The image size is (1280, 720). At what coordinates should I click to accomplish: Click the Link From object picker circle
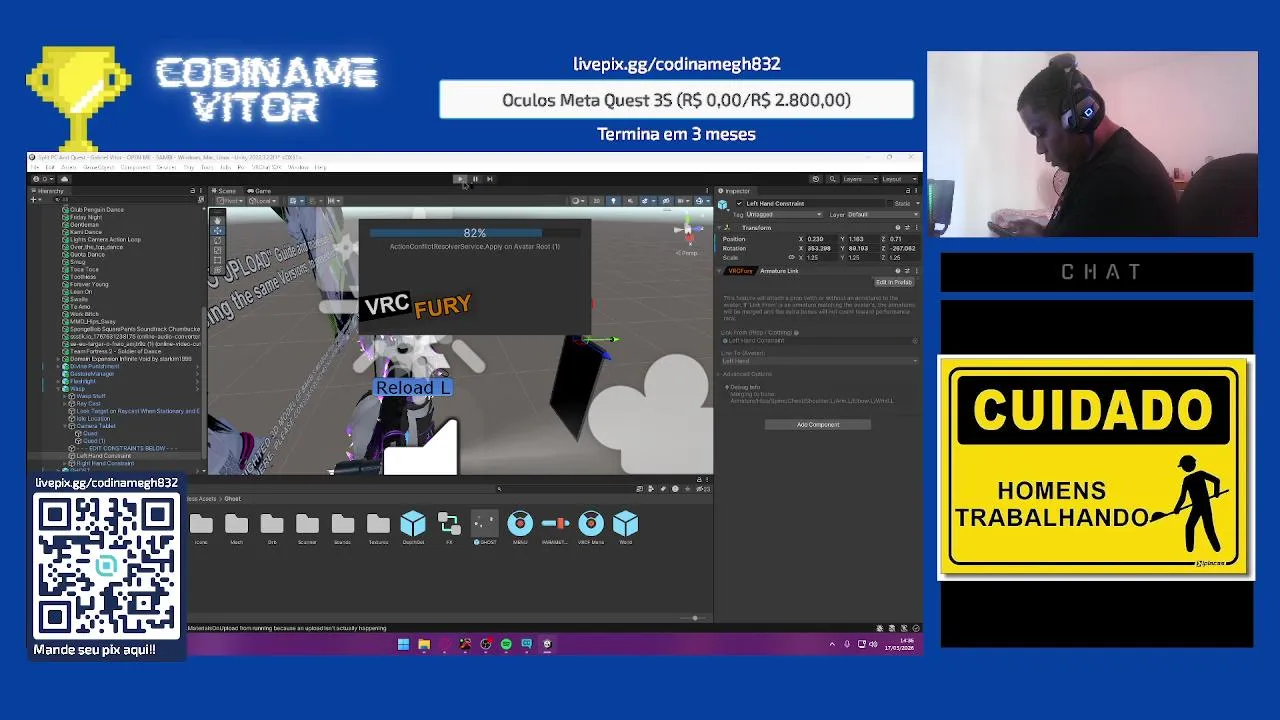(915, 341)
